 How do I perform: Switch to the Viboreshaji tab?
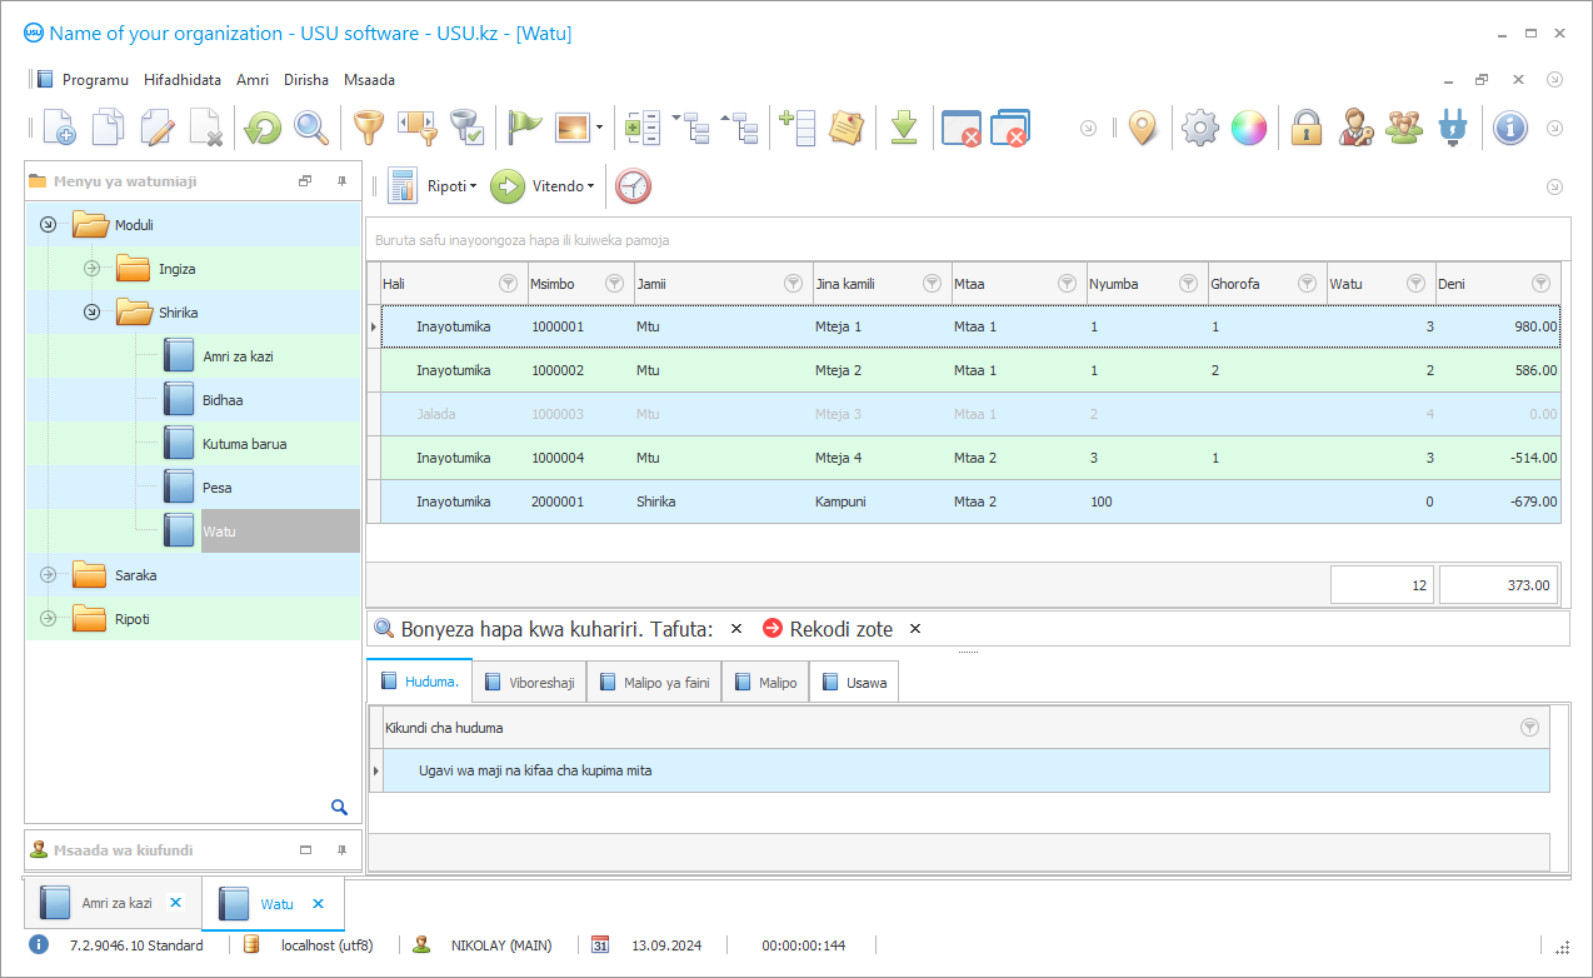pos(529,683)
